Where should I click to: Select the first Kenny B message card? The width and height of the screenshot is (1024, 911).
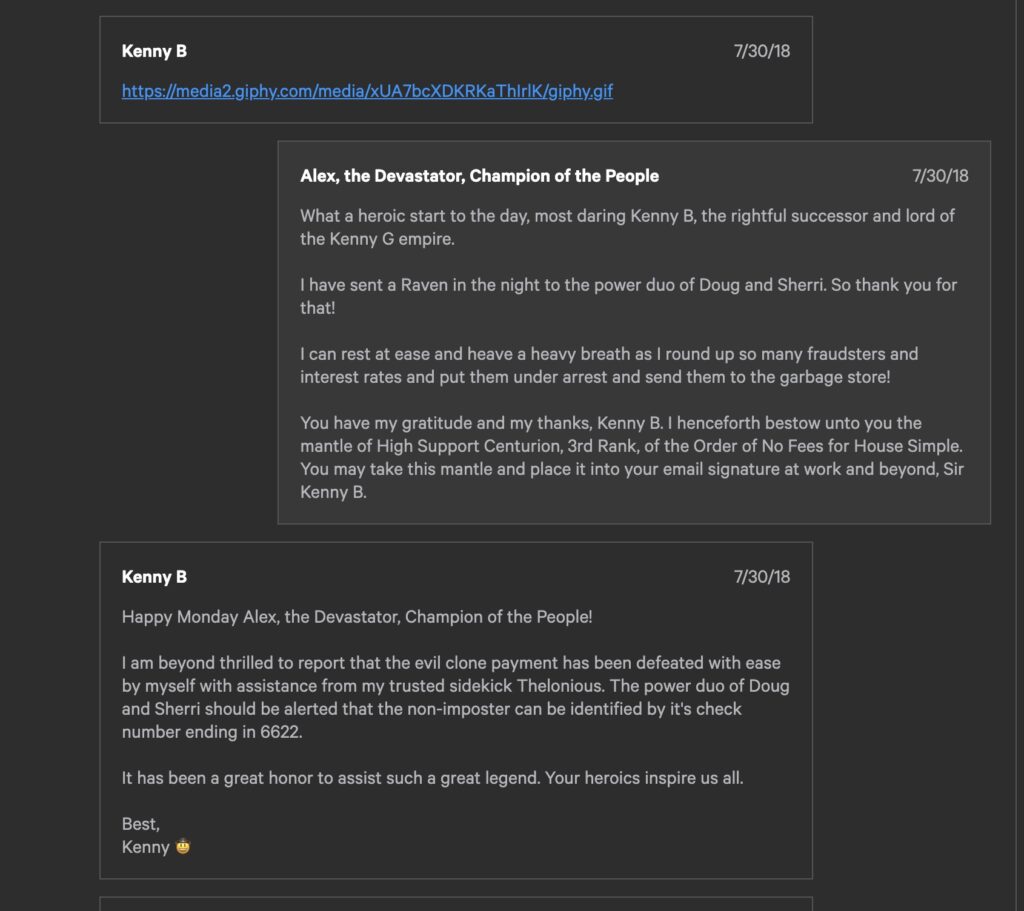coord(456,70)
